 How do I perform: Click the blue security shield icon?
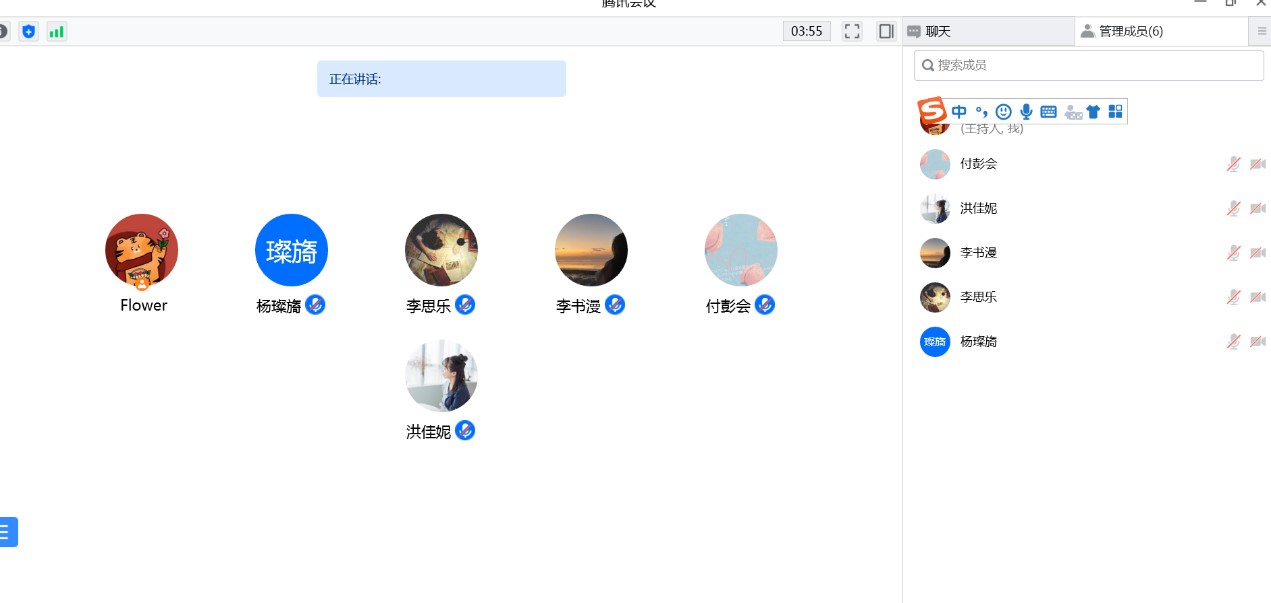pyautogui.click(x=28, y=31)
